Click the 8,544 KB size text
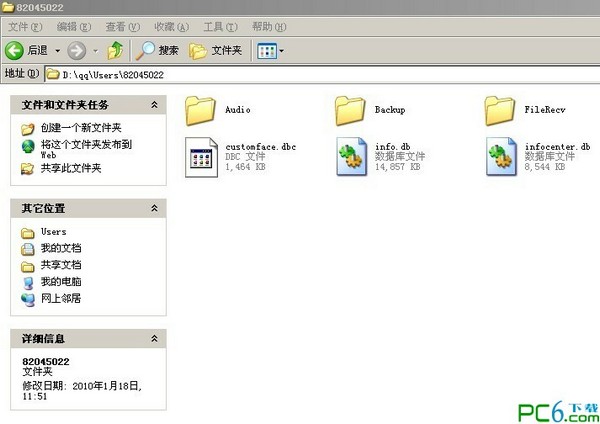Screen dimensions: 600x424 point(545,167)
